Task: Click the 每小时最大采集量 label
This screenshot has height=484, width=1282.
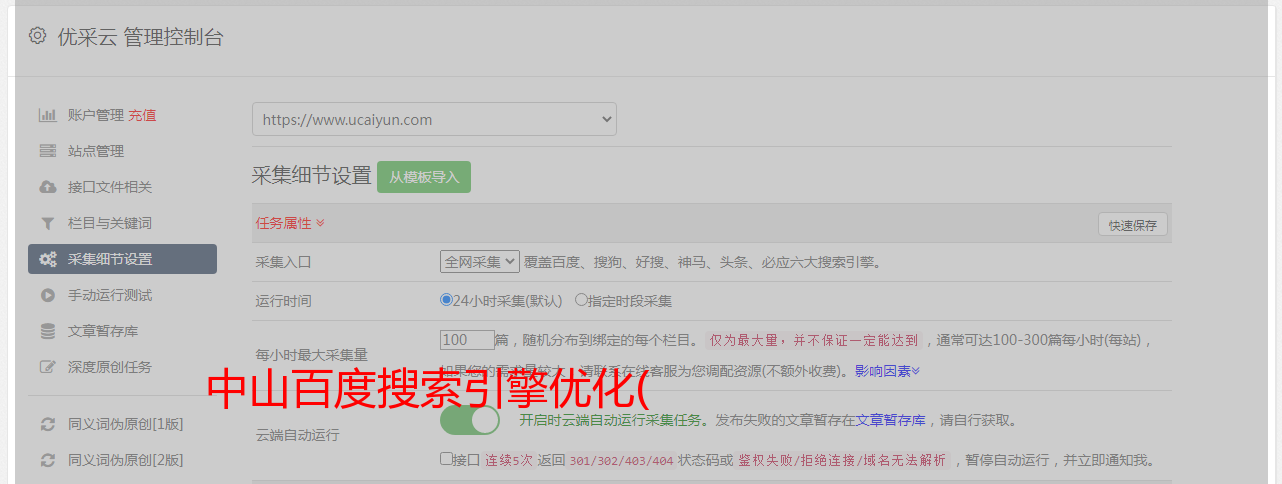Action: [312, 354]
